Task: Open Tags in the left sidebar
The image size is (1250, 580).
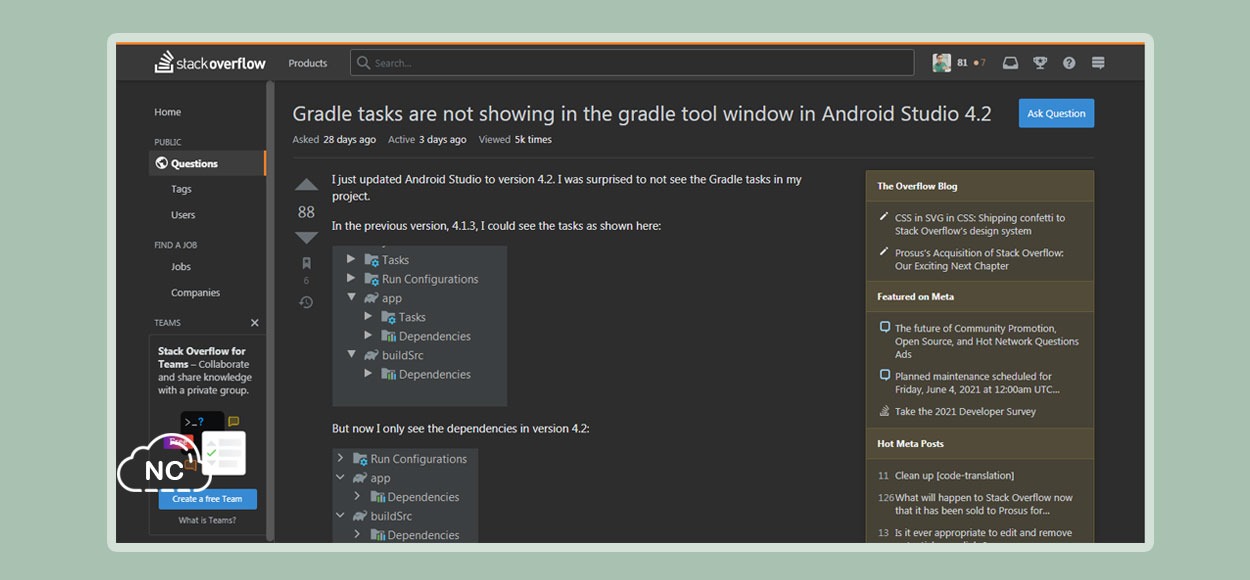Action: (x=181, y=189)
